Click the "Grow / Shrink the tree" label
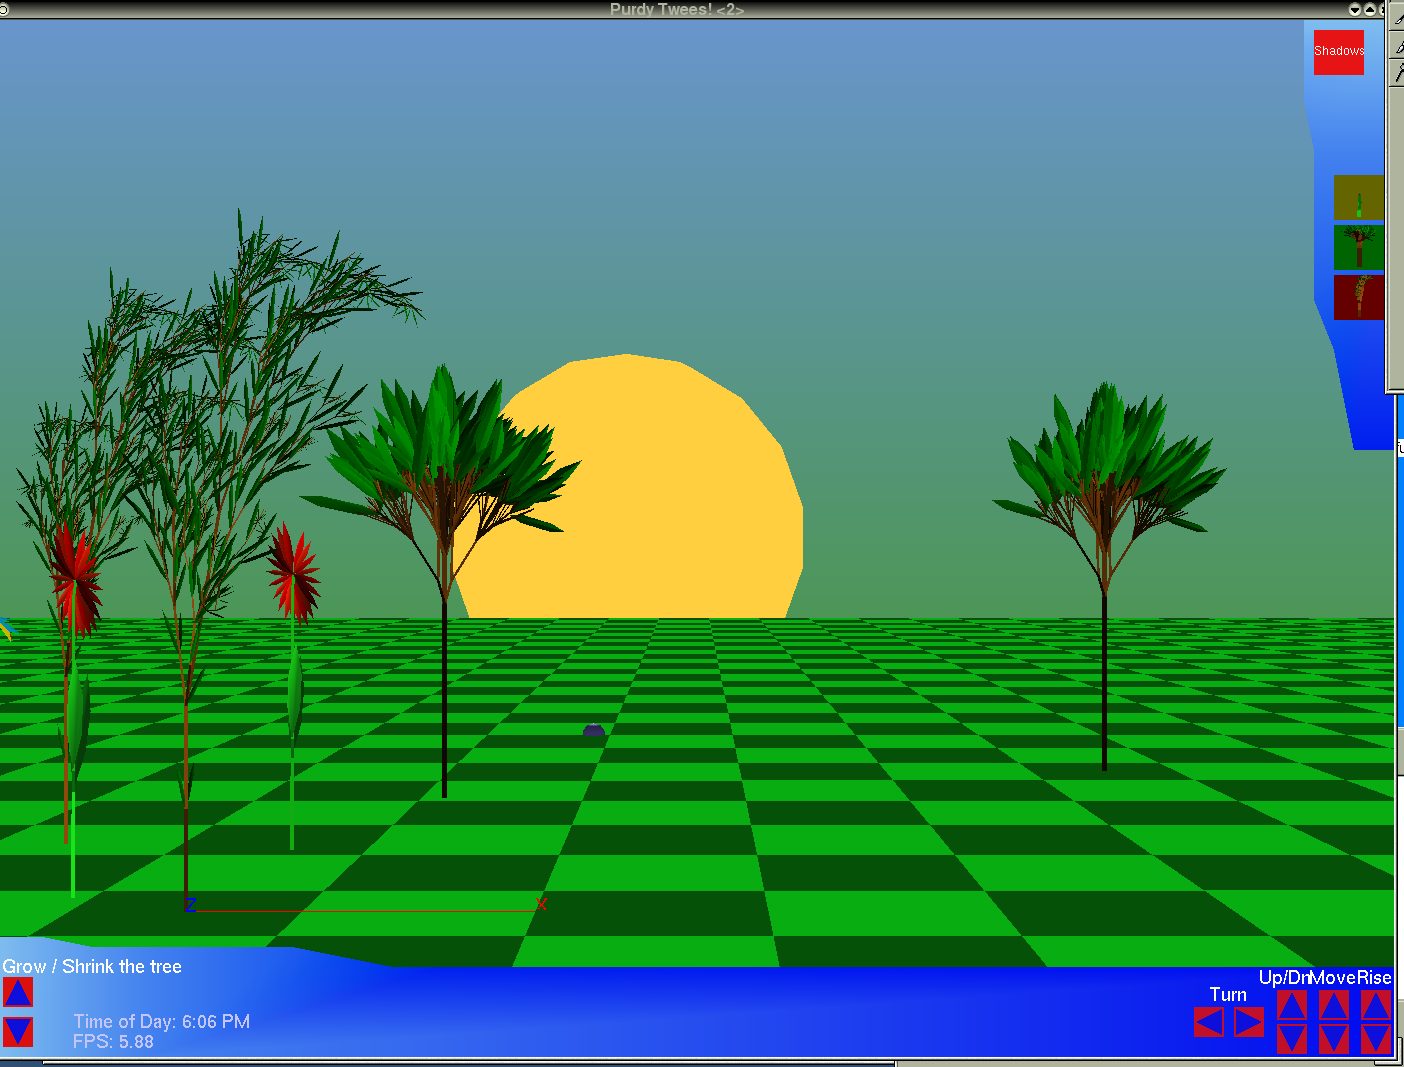Image resolution: width=1404 pixels, height=1067 pixels. click(x=92, y=967)
